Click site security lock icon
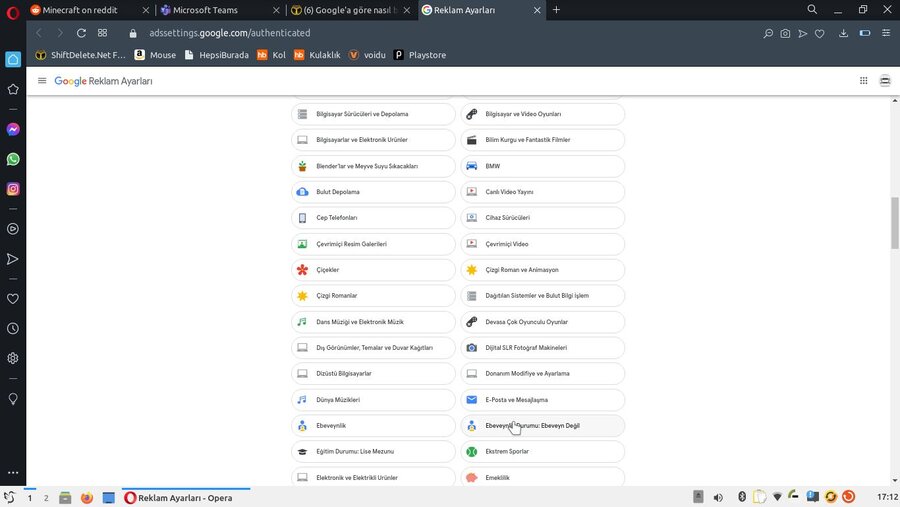900x507 pixels. tap(133, 33)
